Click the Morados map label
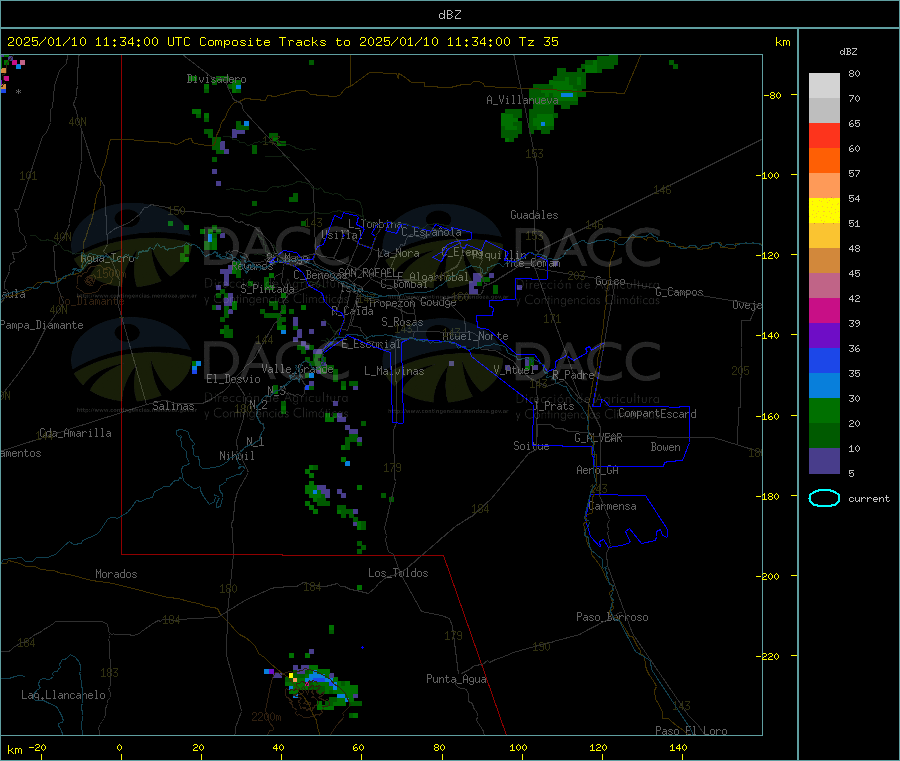The height and width of the screenshot is (761, 900). 116,574
